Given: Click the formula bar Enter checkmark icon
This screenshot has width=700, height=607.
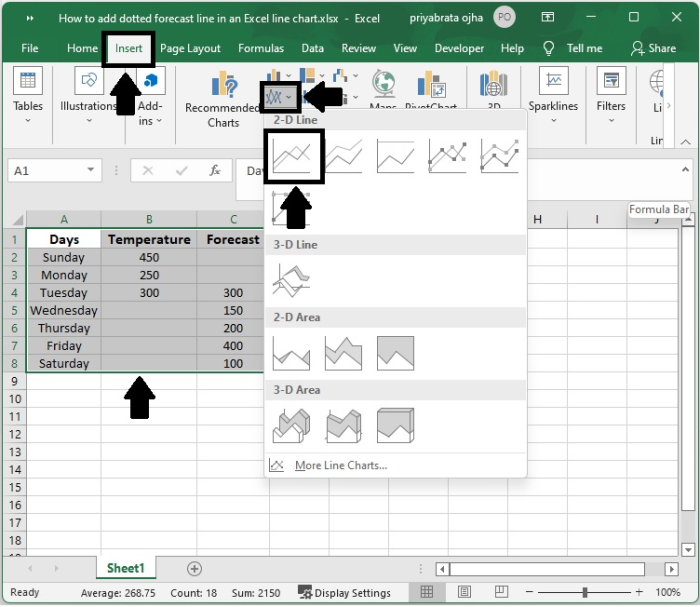Looking at the screenshot, I should [x=181, y=170].
